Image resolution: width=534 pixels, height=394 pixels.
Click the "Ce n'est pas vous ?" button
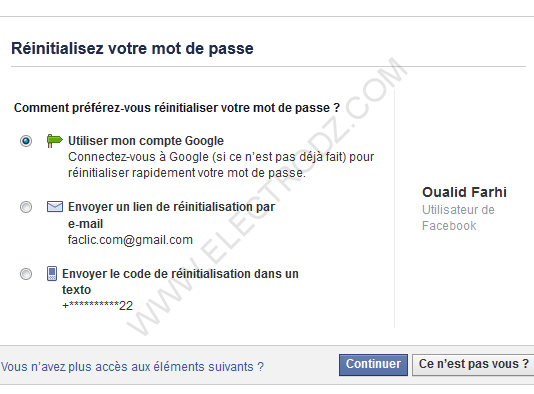[473, 365]
